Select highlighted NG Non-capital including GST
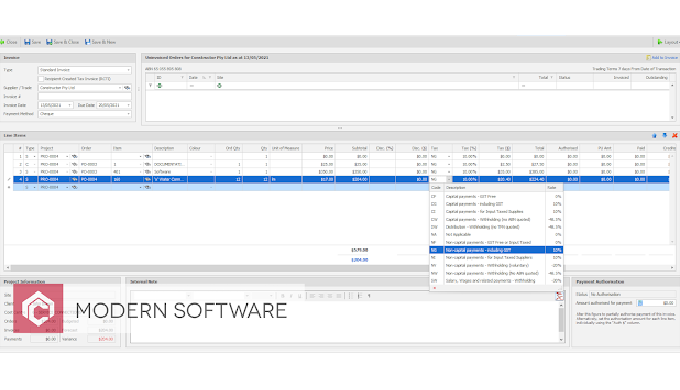 [496, 250]
